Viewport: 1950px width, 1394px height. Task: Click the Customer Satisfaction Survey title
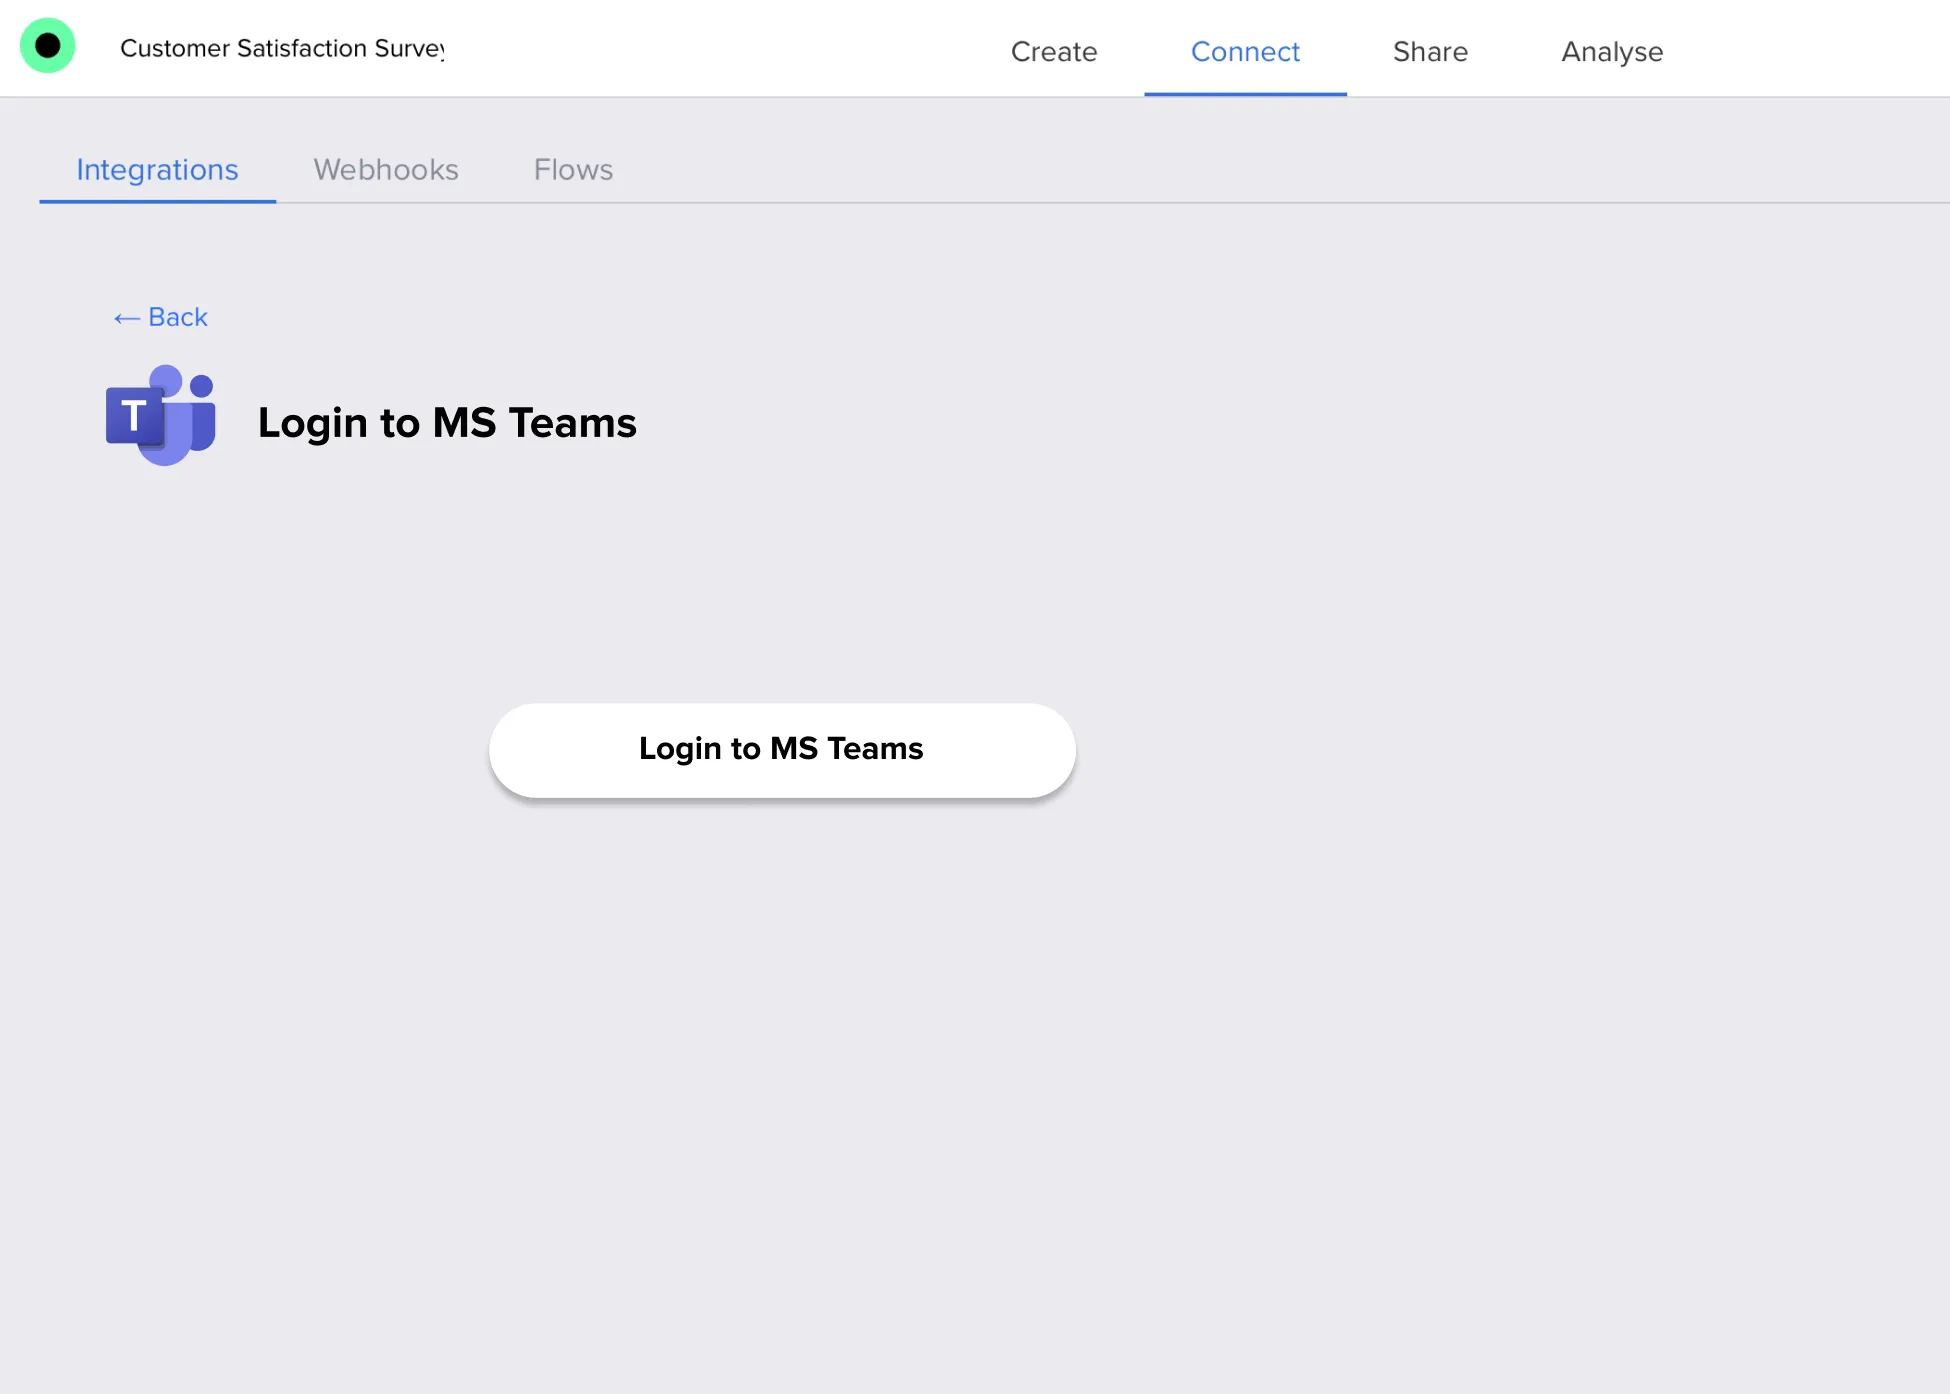click(282, 48)
